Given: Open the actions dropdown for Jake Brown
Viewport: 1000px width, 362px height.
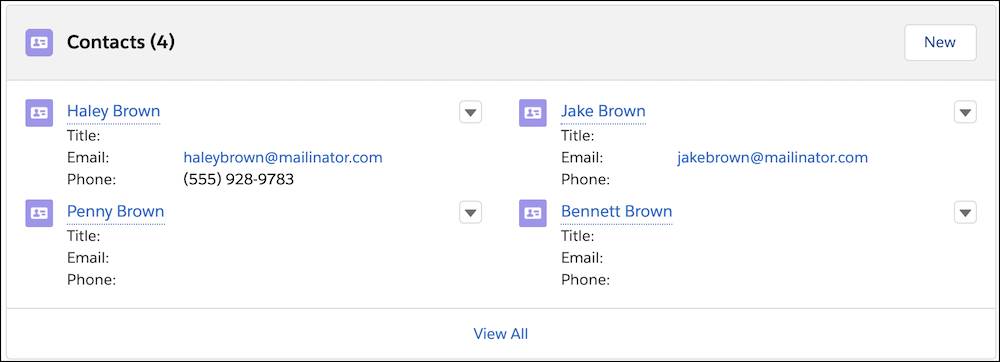Looking at the screenshot, I should [x=965, y=112].
